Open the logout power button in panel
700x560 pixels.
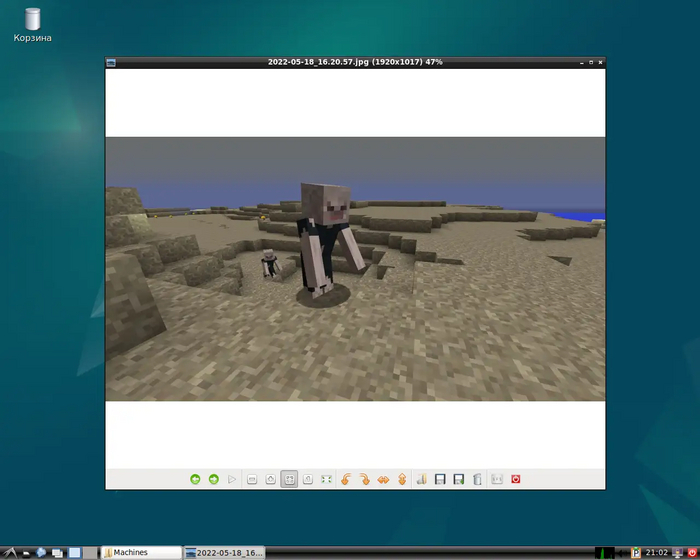[x=692, y=553]
